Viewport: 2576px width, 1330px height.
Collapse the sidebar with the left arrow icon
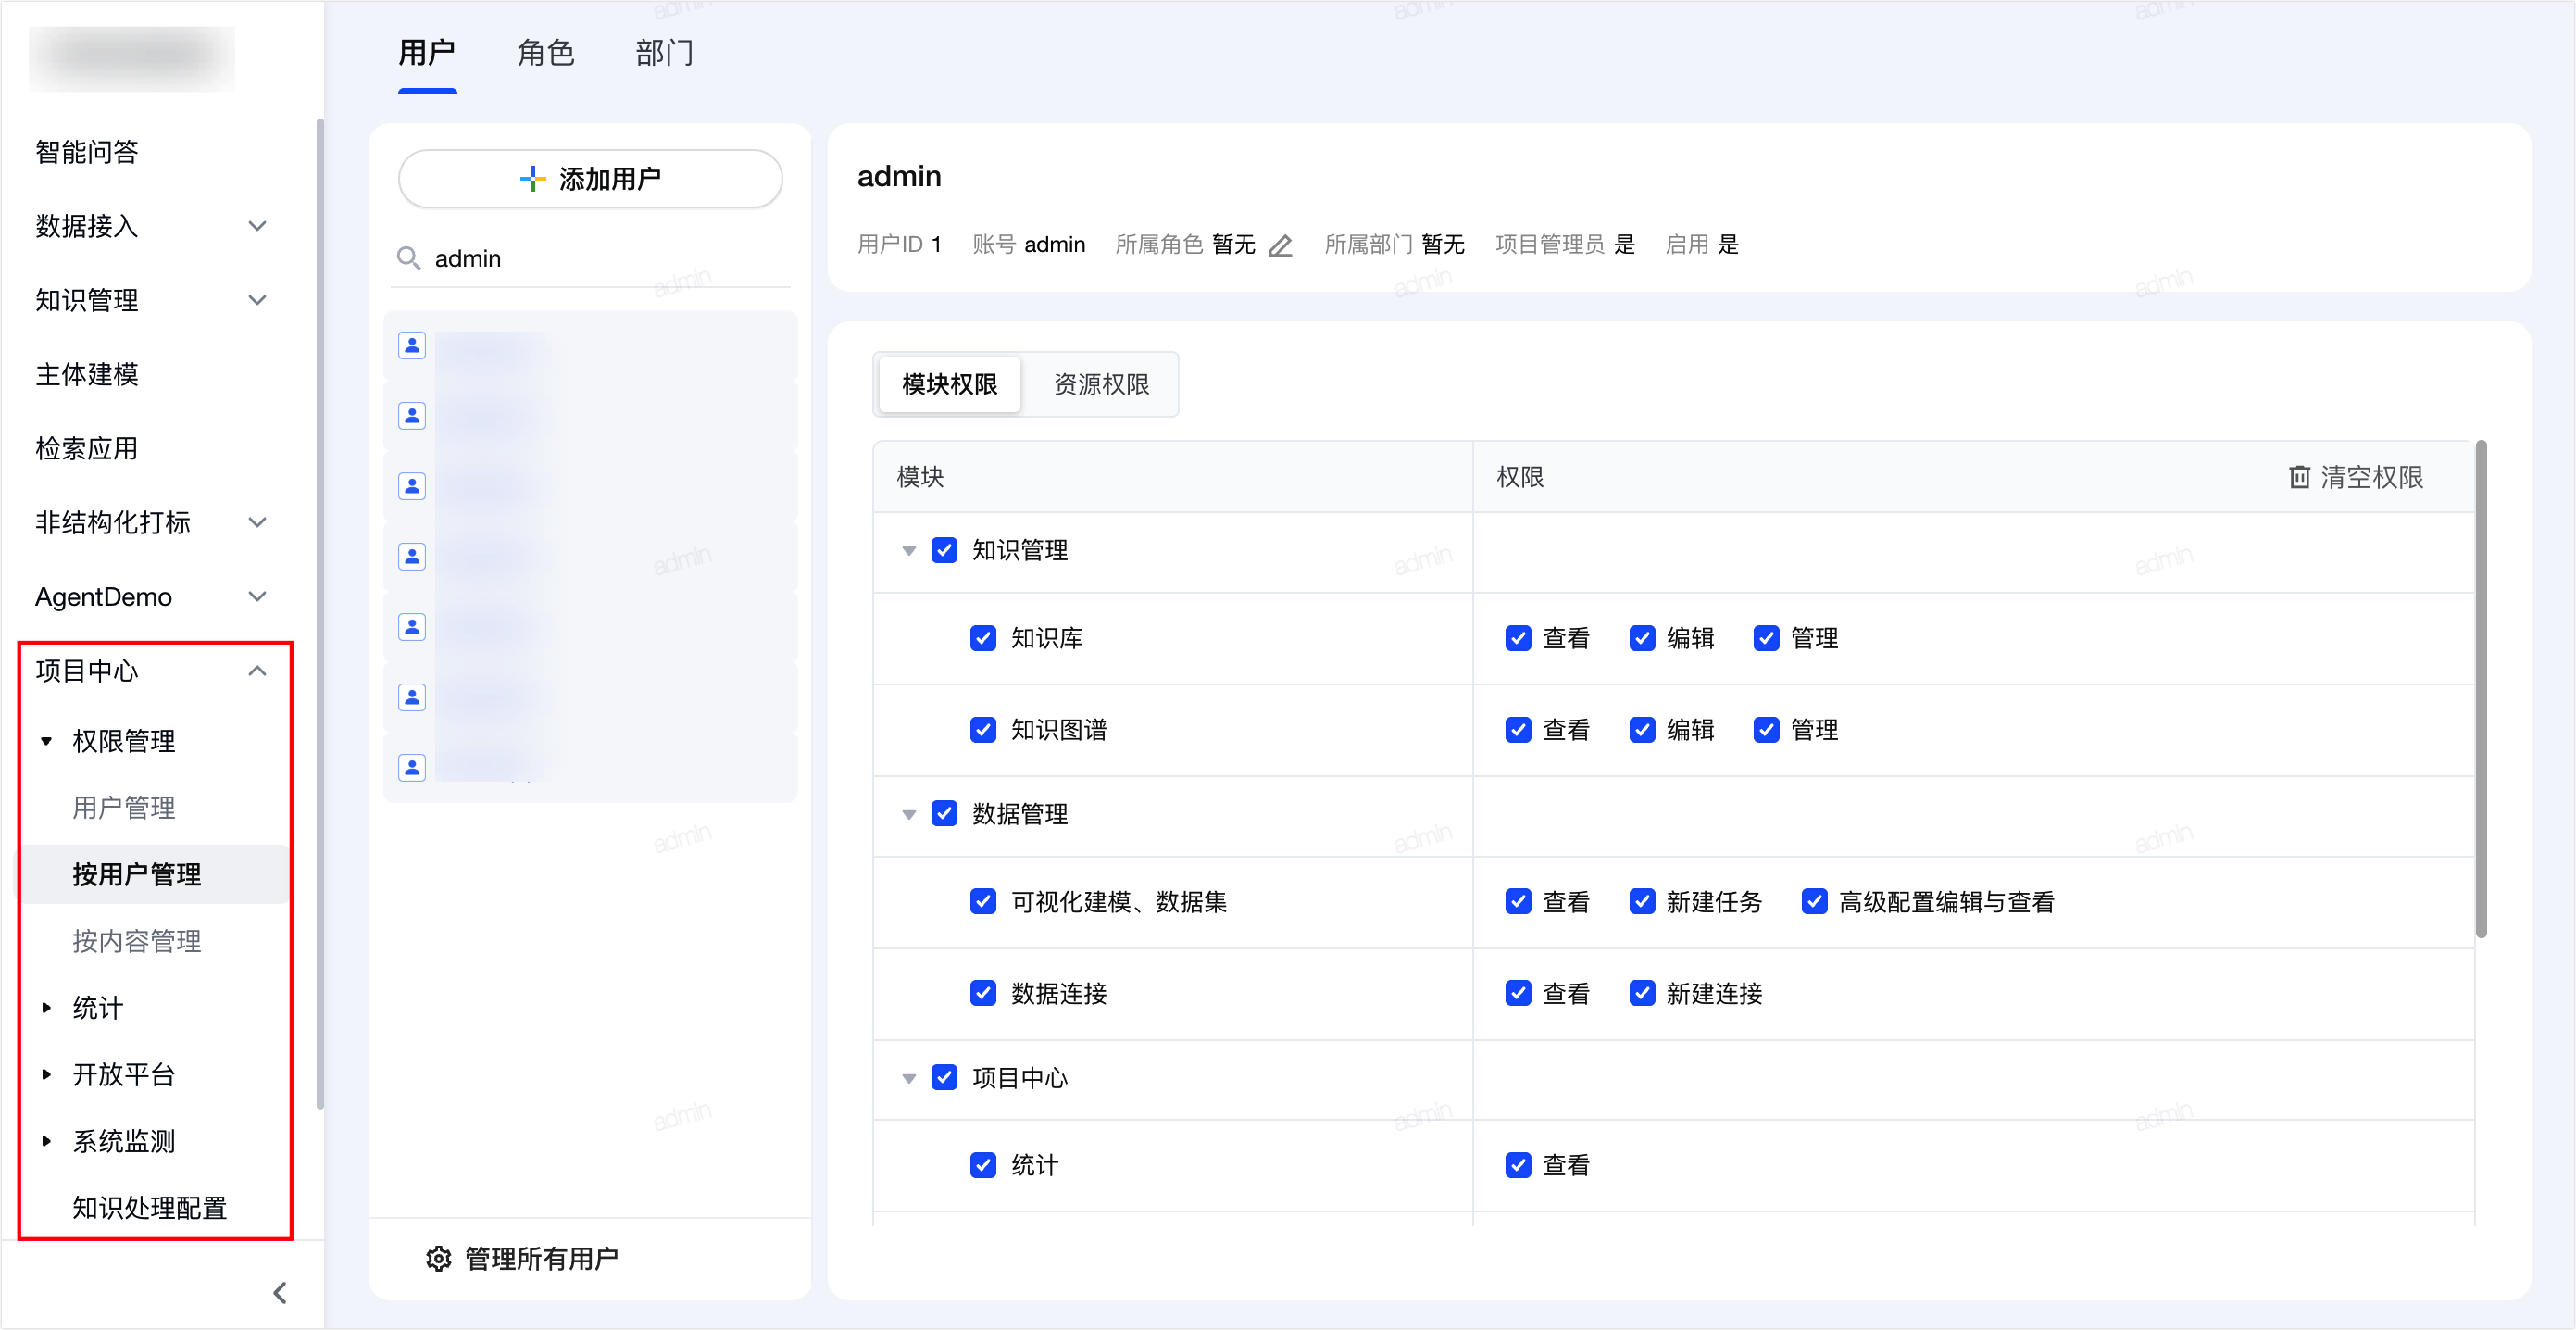280,1293
